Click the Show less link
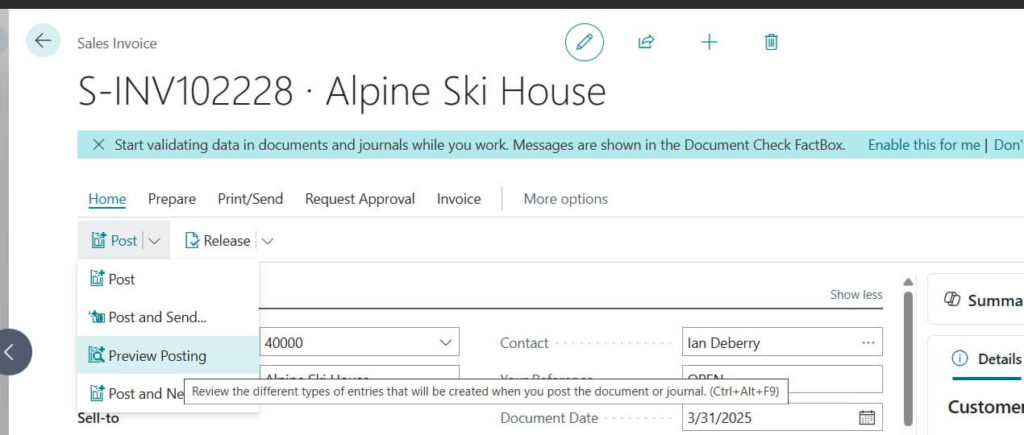Viewport: 1024px width, 435px height. (856, 295)
